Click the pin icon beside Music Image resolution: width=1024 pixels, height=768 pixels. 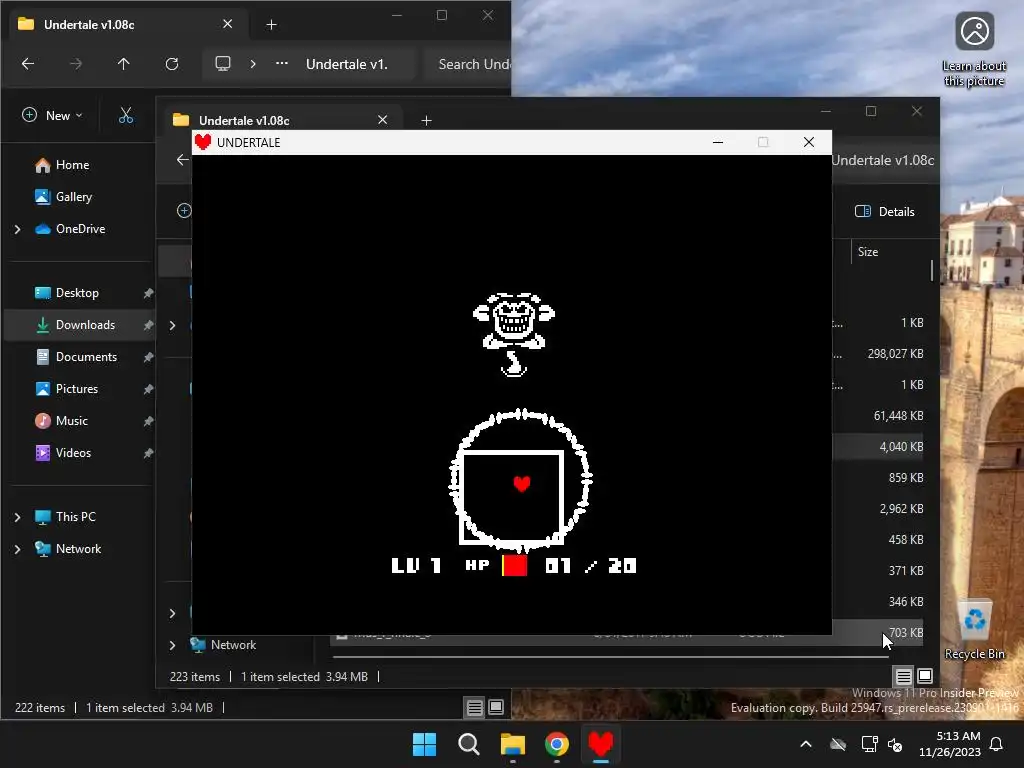pos(148,421)
